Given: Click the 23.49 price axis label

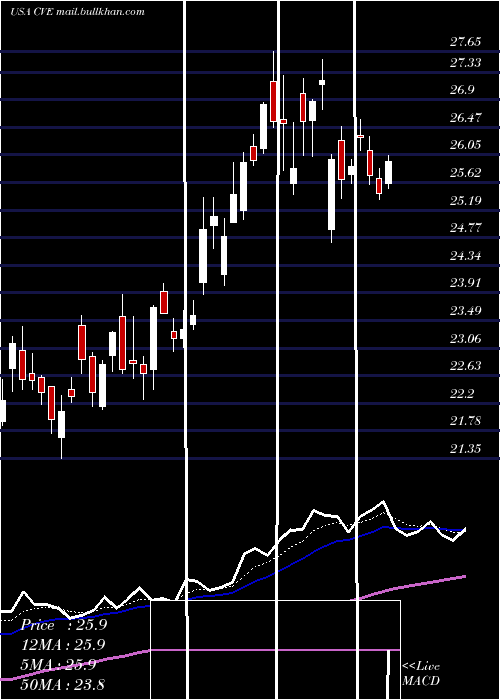Looking at the screenshot, I should 465,311.
